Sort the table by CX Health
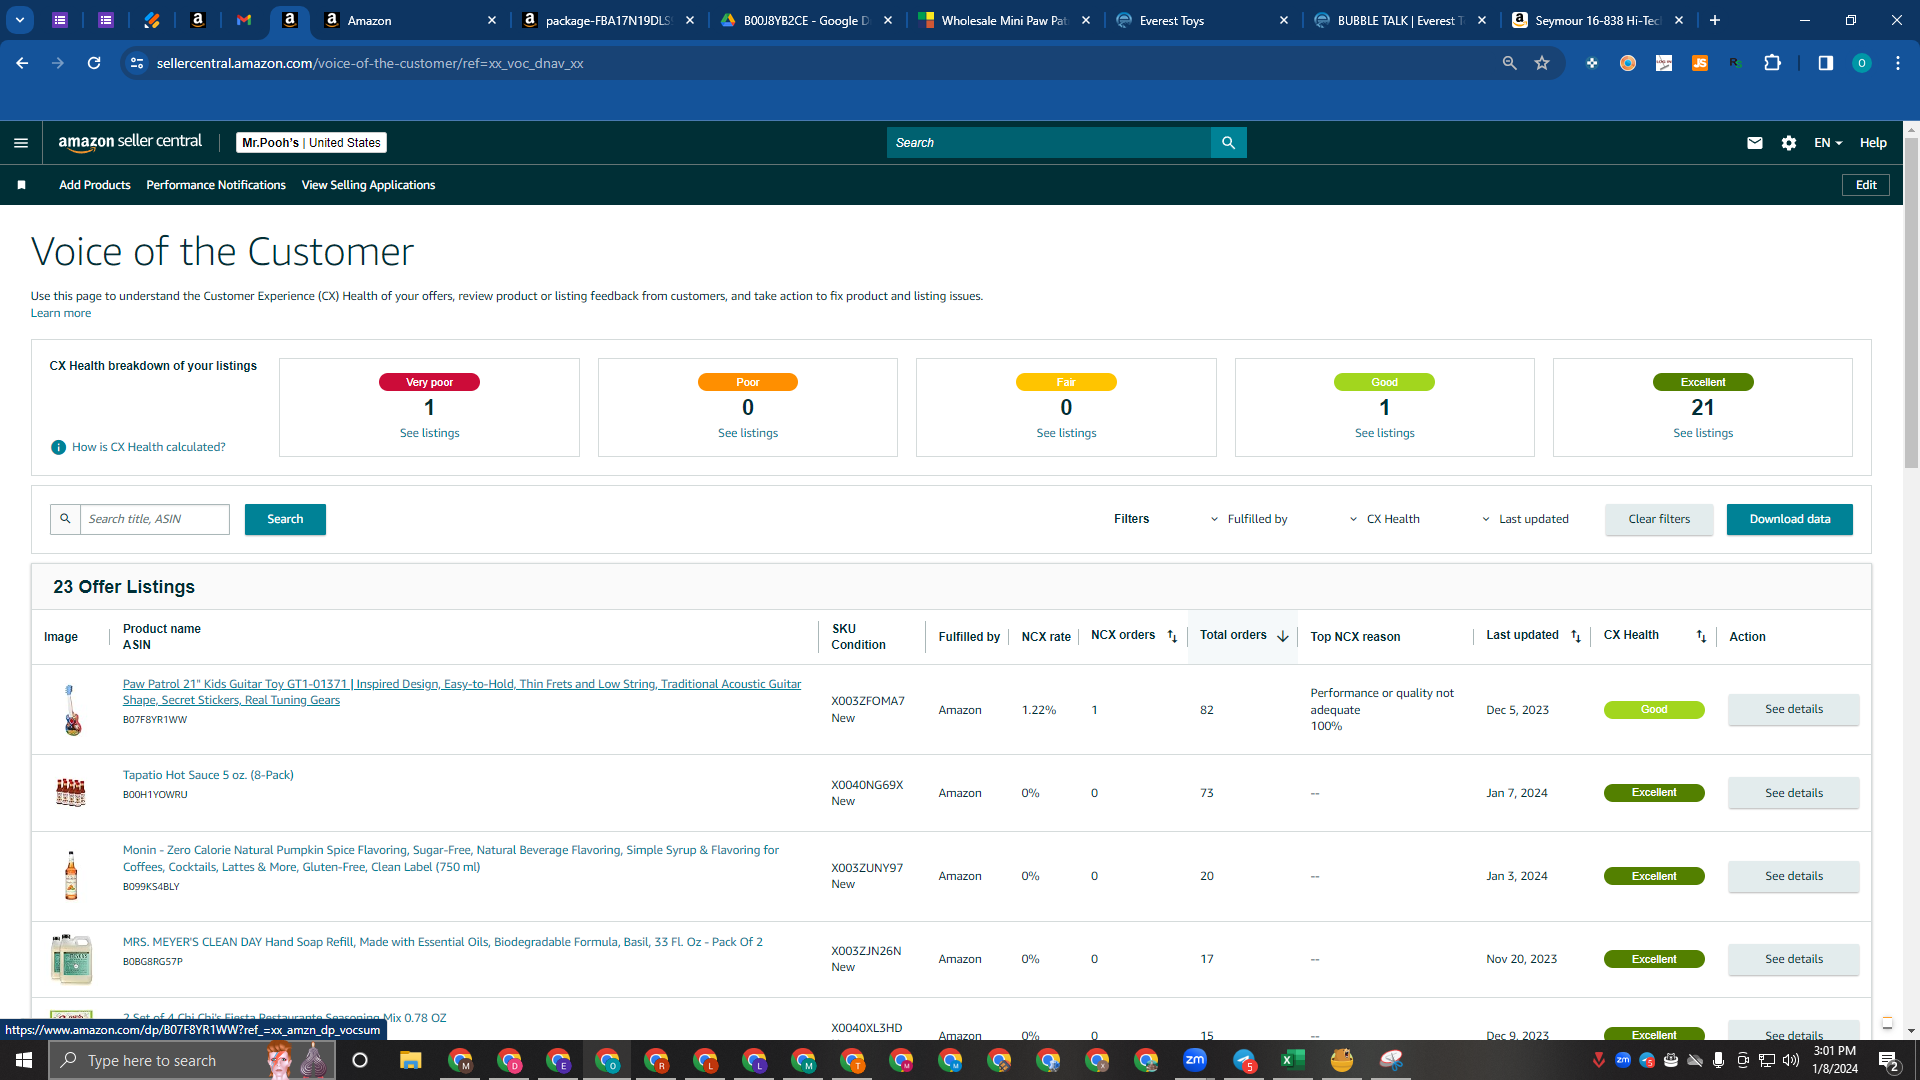The height and width of the screenshot is (1080, 1920). coord(1701,637)
